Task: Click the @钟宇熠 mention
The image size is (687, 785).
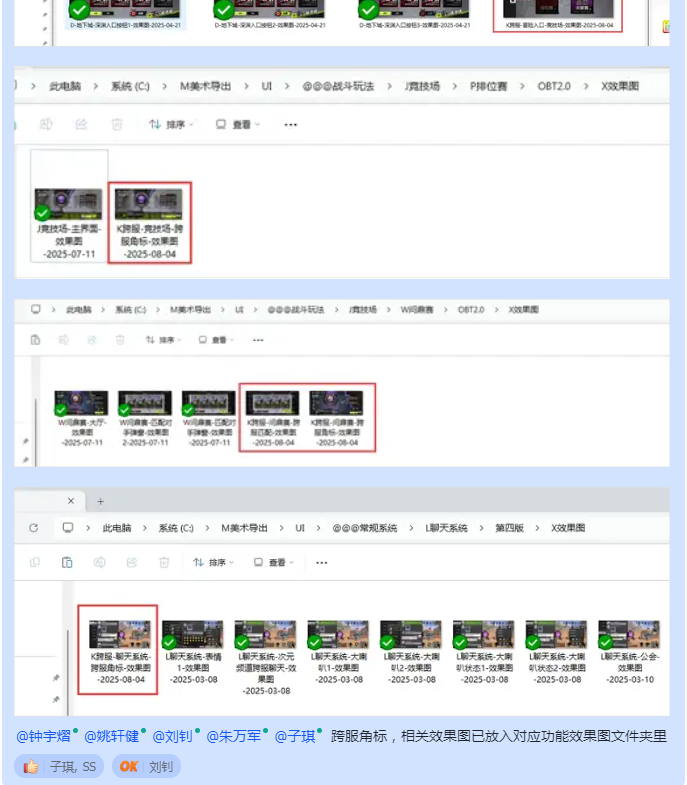Action: 44,736
